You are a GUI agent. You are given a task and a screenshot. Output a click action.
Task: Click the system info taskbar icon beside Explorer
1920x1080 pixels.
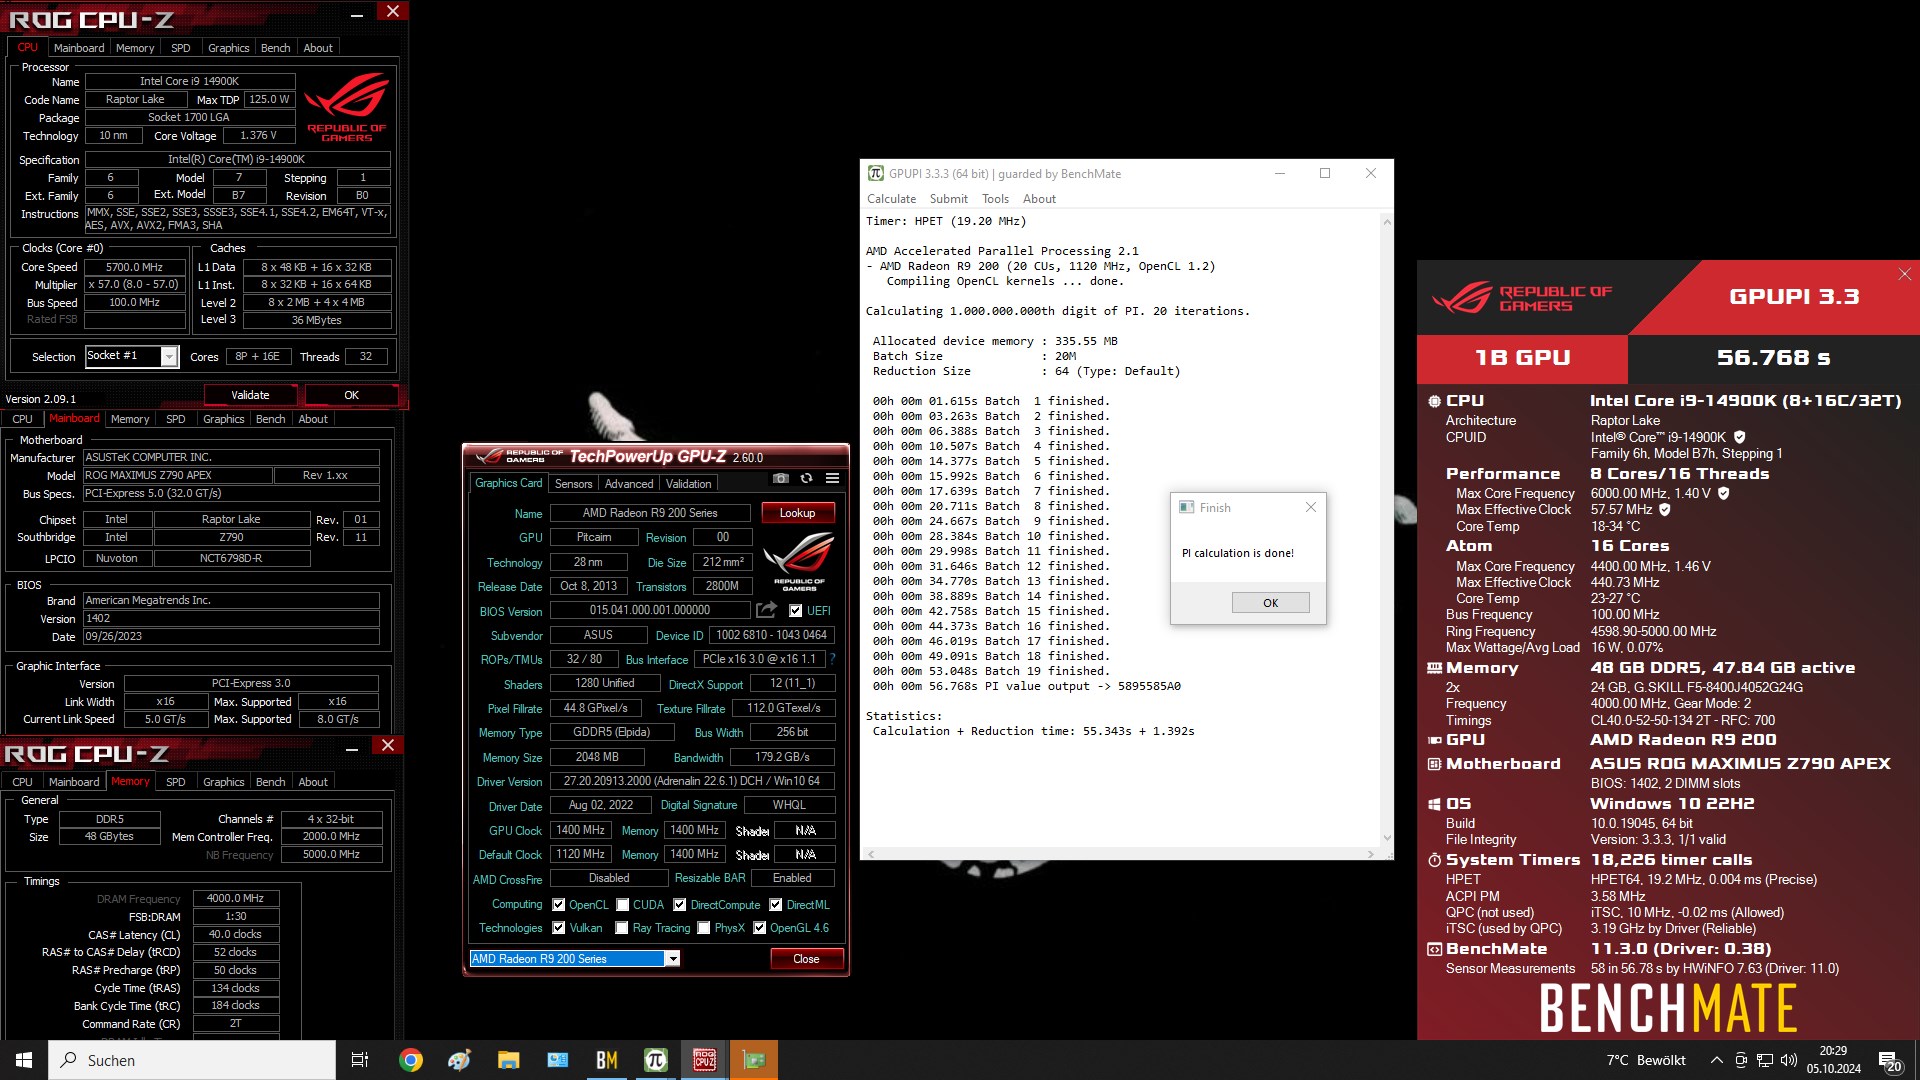[x=557, y=1060]
